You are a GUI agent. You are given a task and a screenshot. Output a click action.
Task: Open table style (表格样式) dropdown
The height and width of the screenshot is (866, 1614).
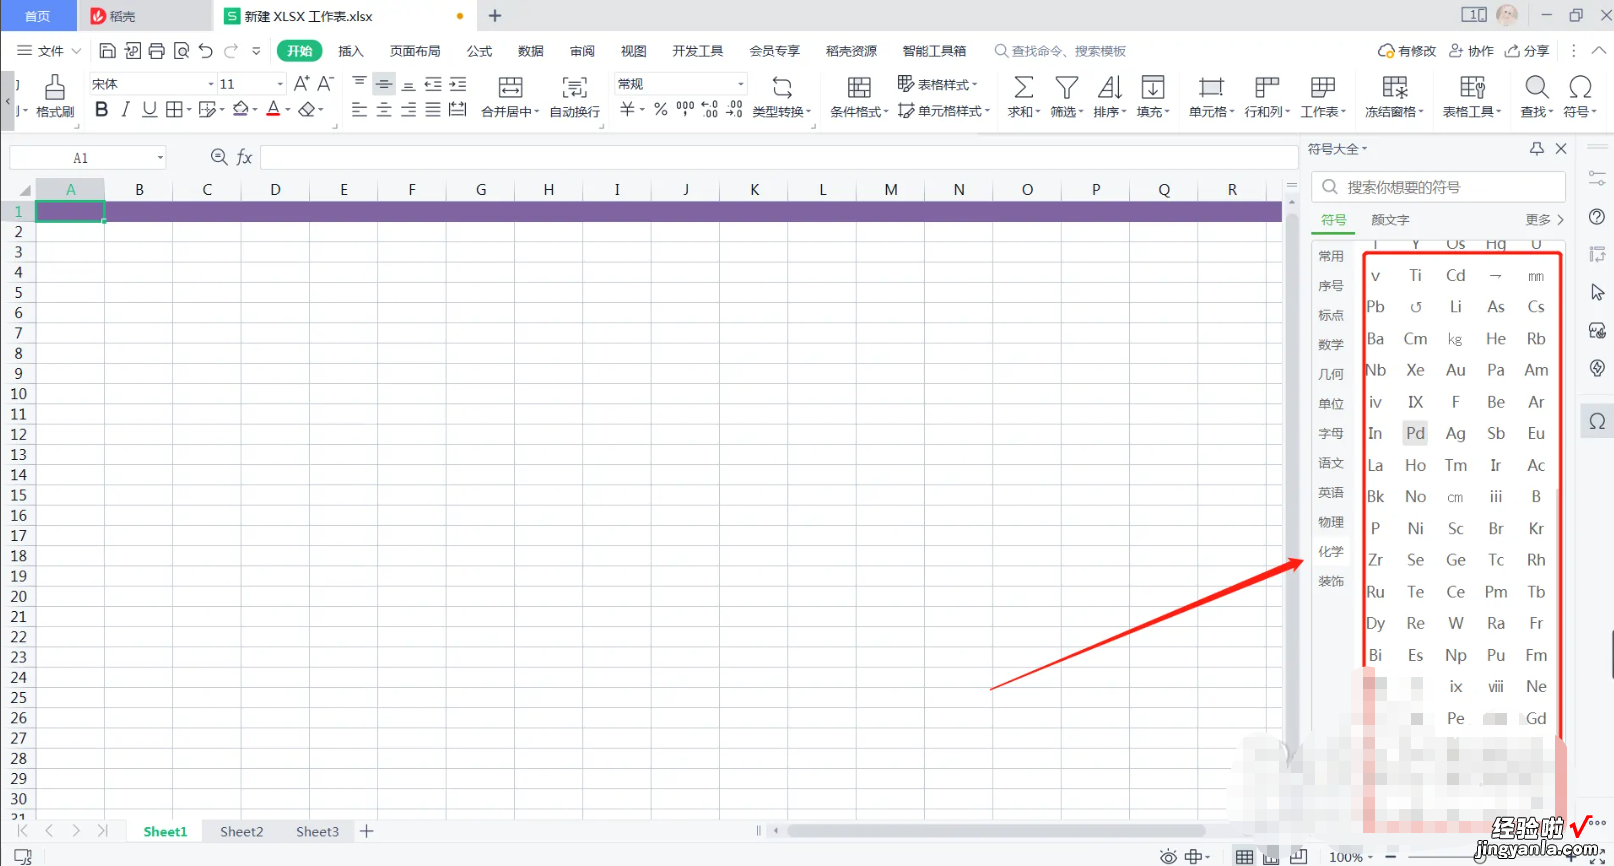click(x=938, y=84)
